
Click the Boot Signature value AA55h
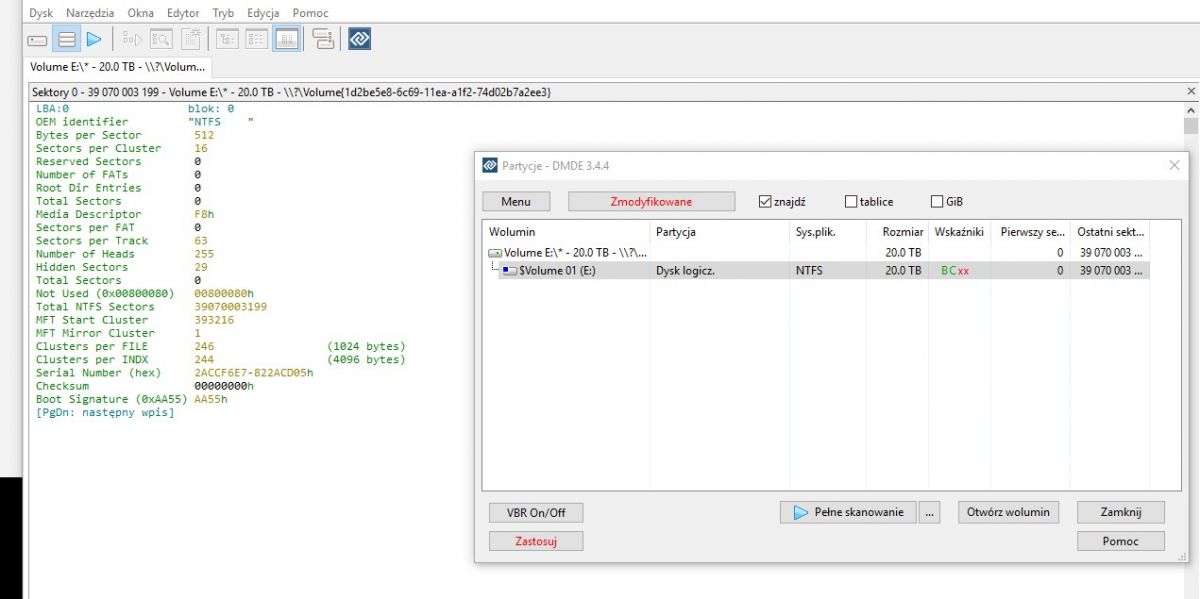click(211, 399)
